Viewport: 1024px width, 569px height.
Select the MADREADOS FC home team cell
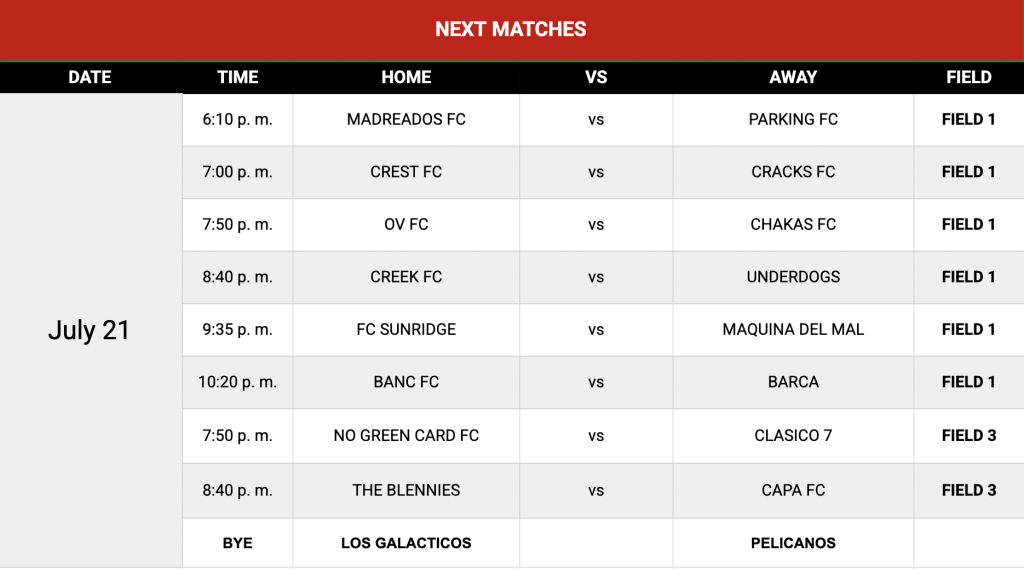click(x=406, y=120)
